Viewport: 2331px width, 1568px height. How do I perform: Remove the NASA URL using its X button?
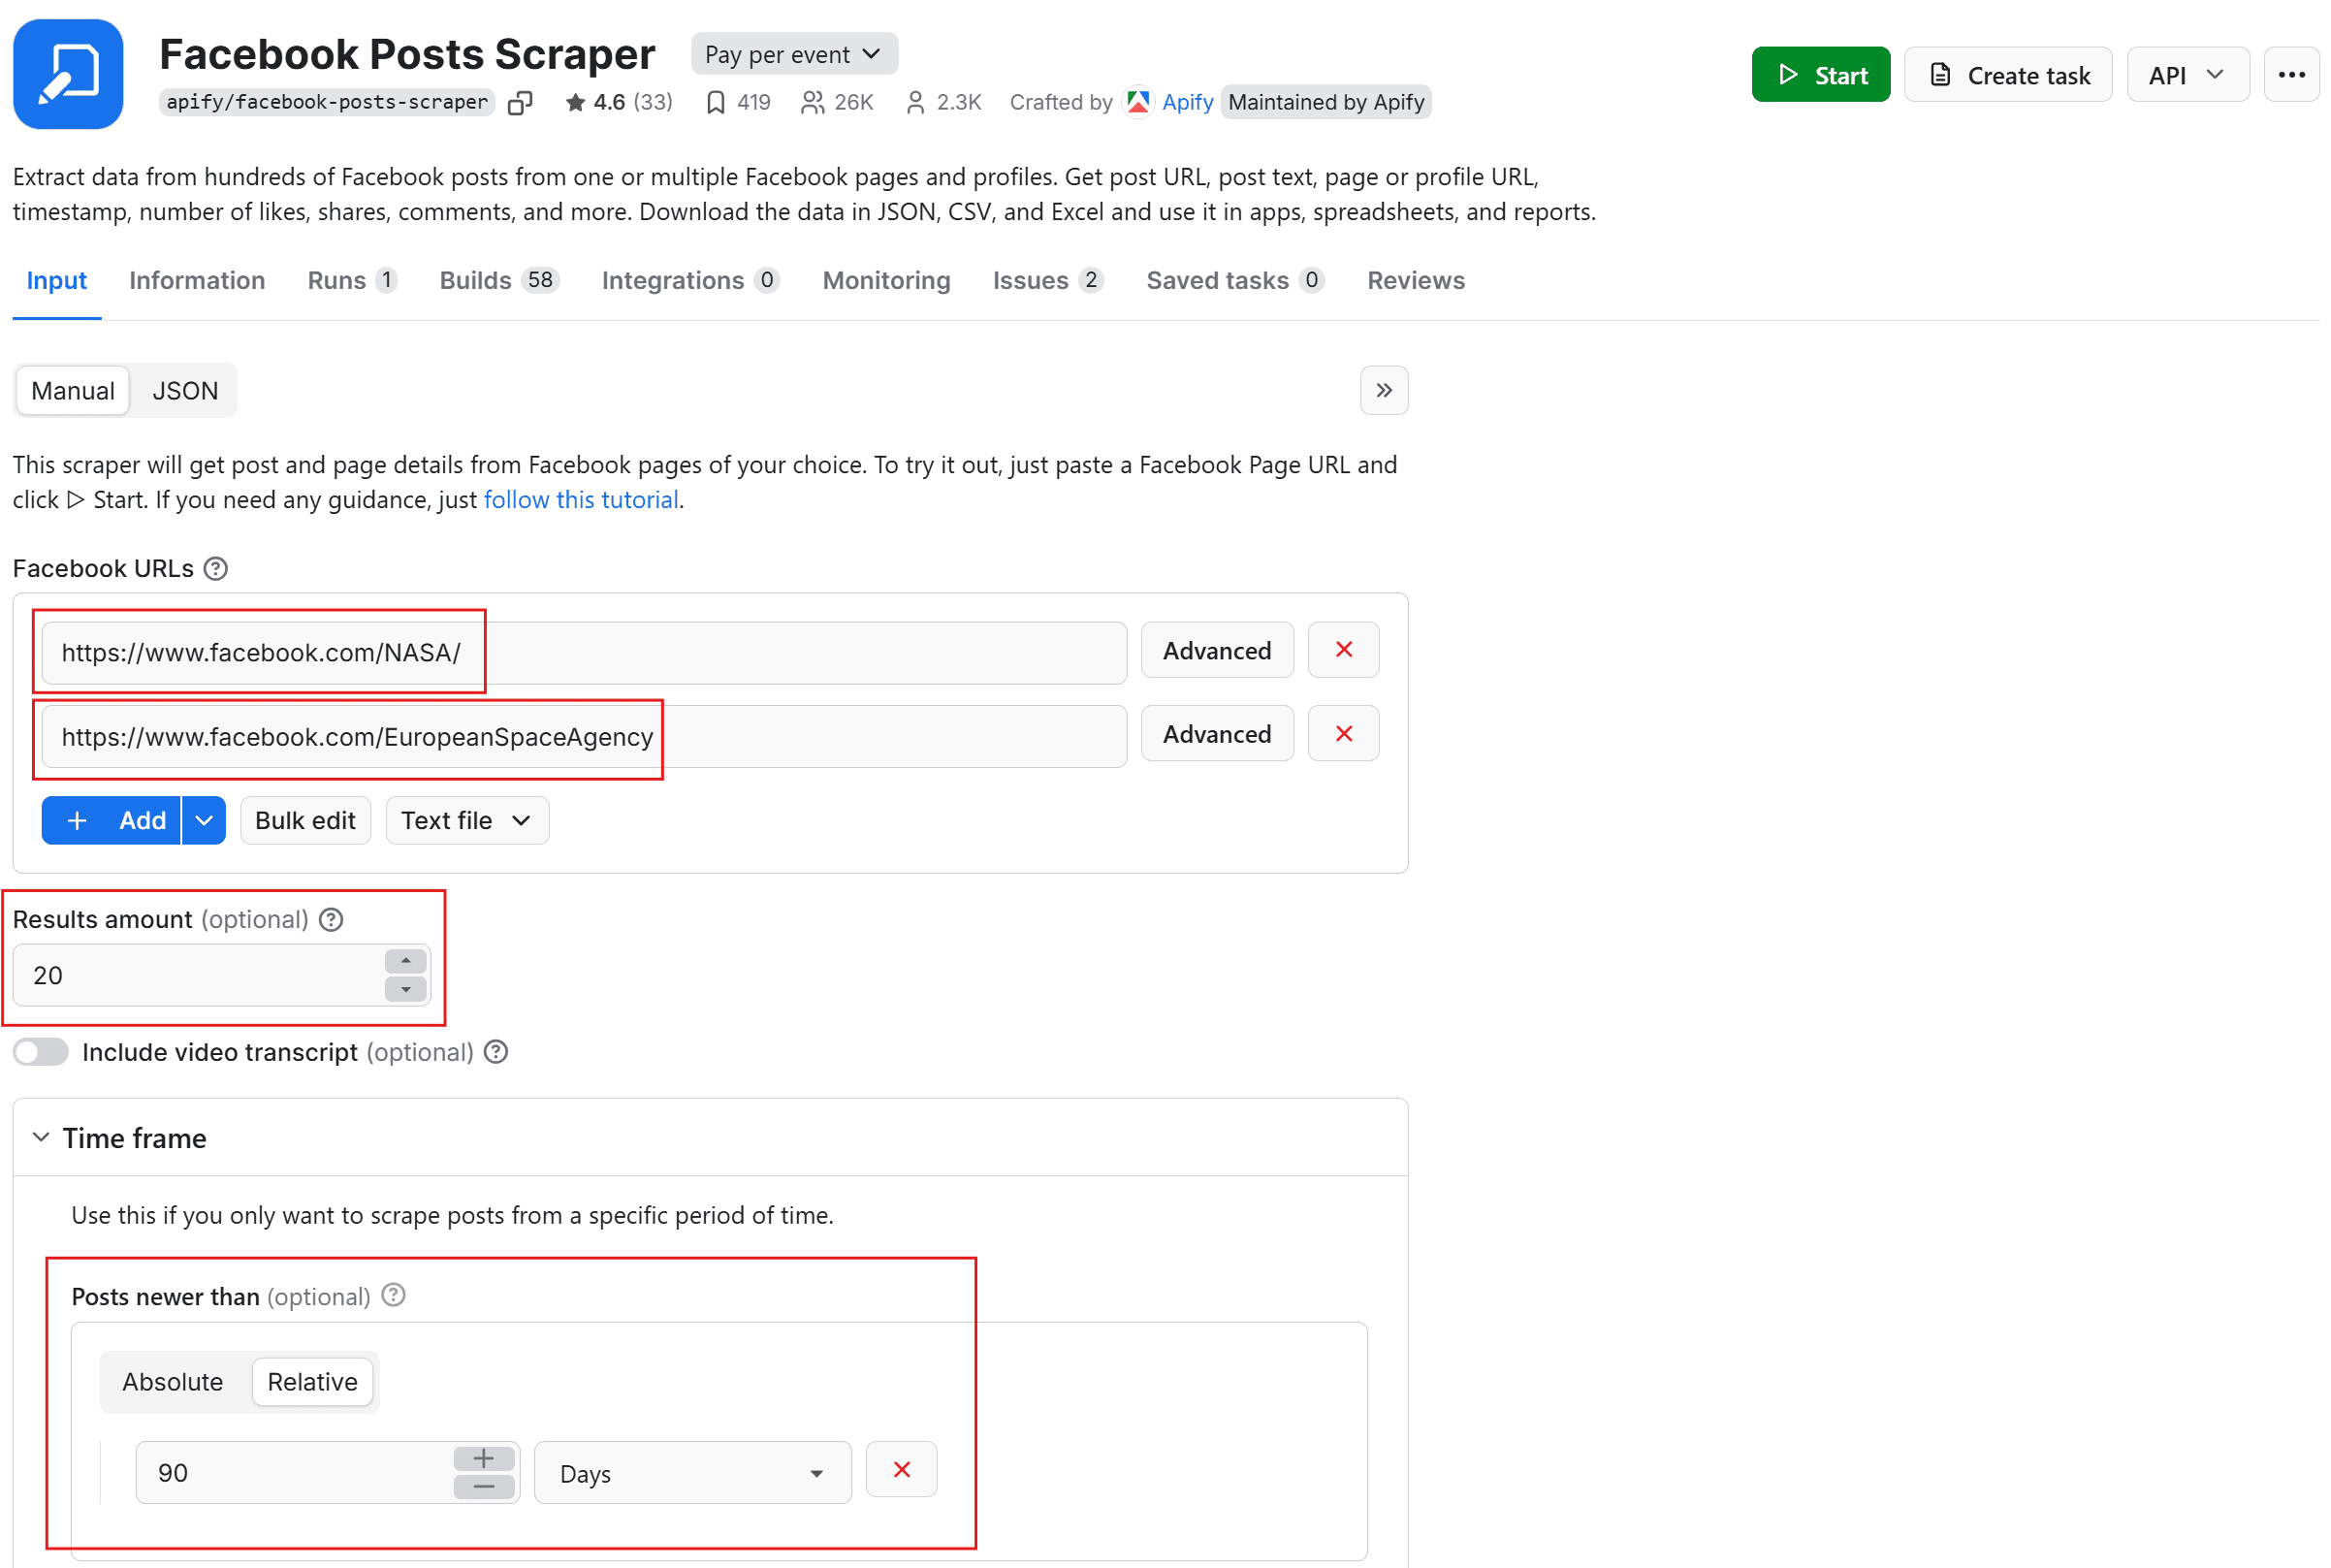pyautogui.click(x=1343, y=650)
